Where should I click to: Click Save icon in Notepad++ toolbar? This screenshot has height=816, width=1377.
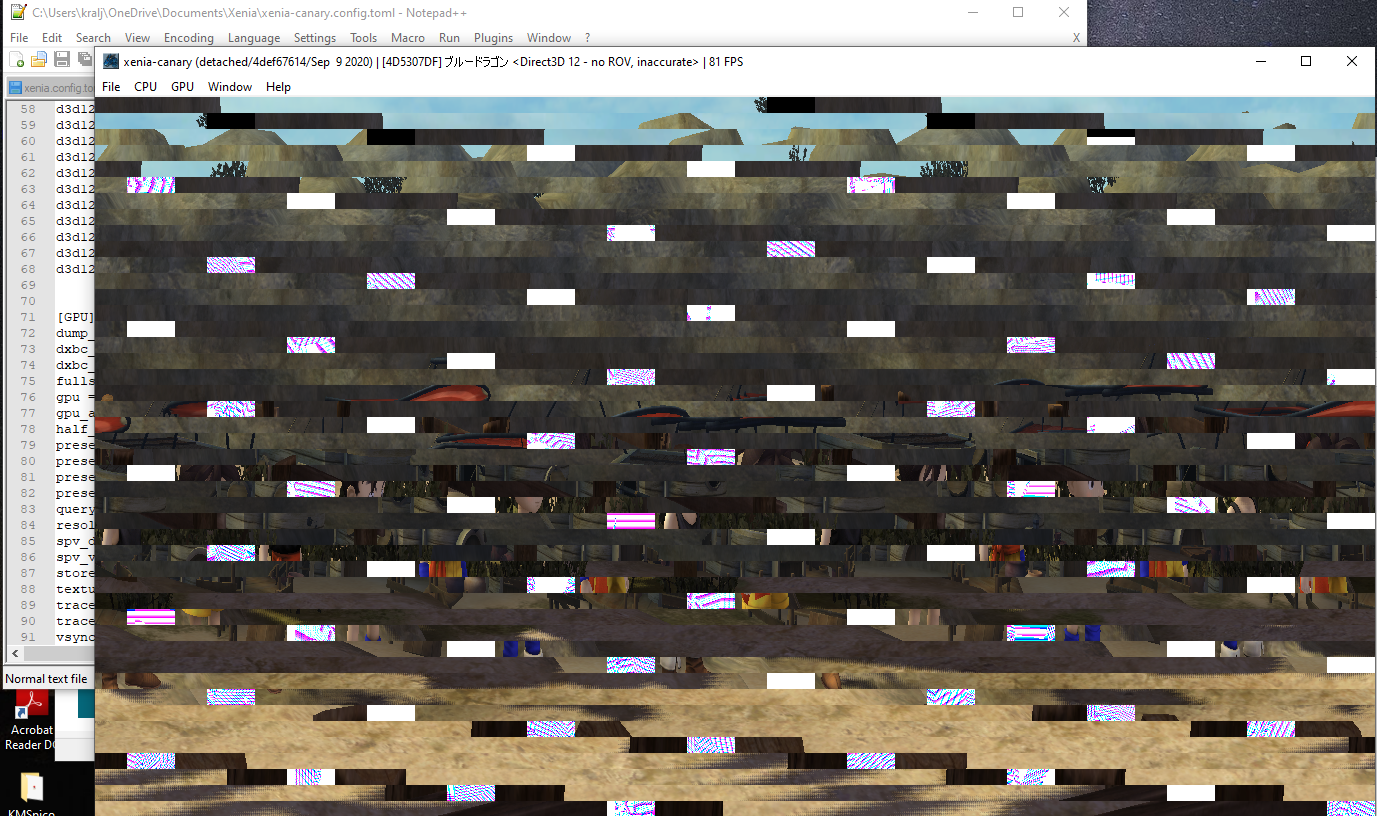pyautogui.click(x=62, y=60)
